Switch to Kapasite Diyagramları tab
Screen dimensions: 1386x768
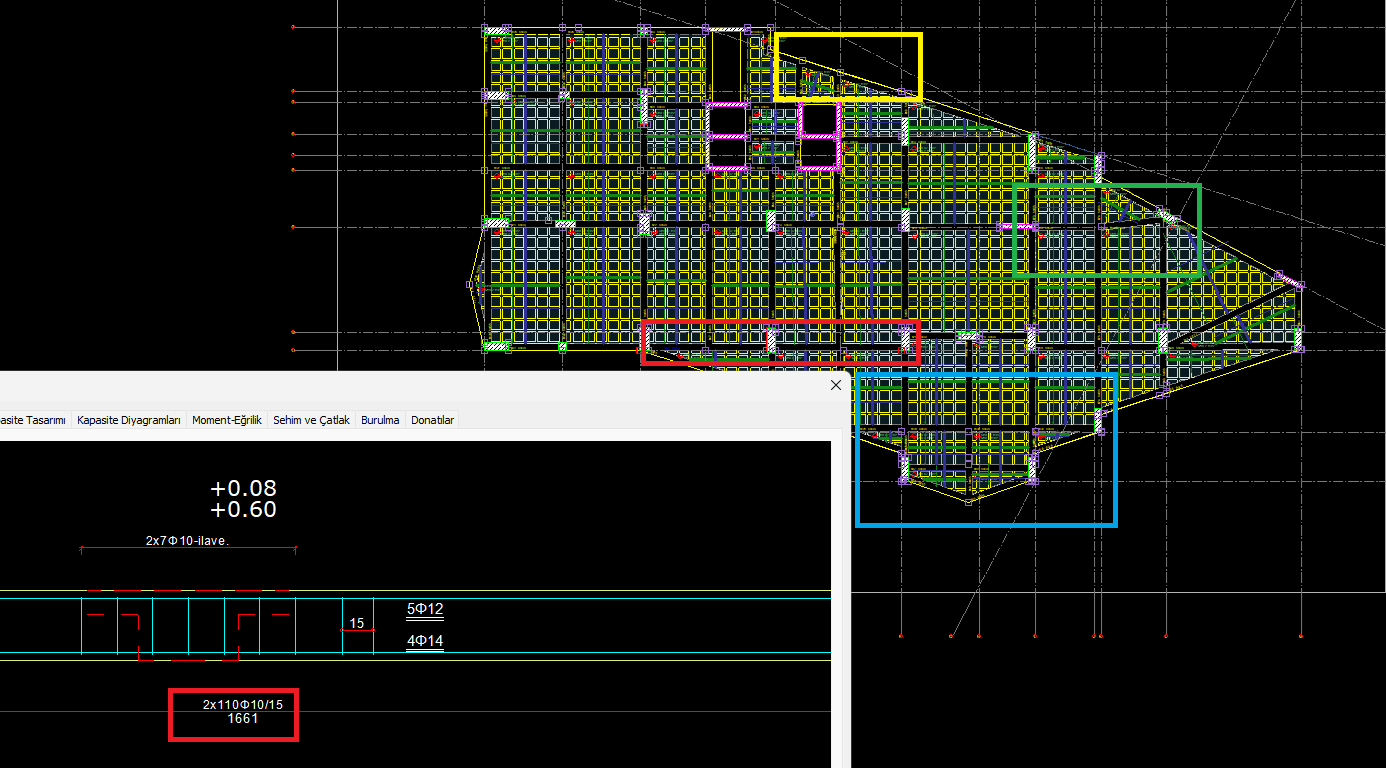[x=129, y=420]
